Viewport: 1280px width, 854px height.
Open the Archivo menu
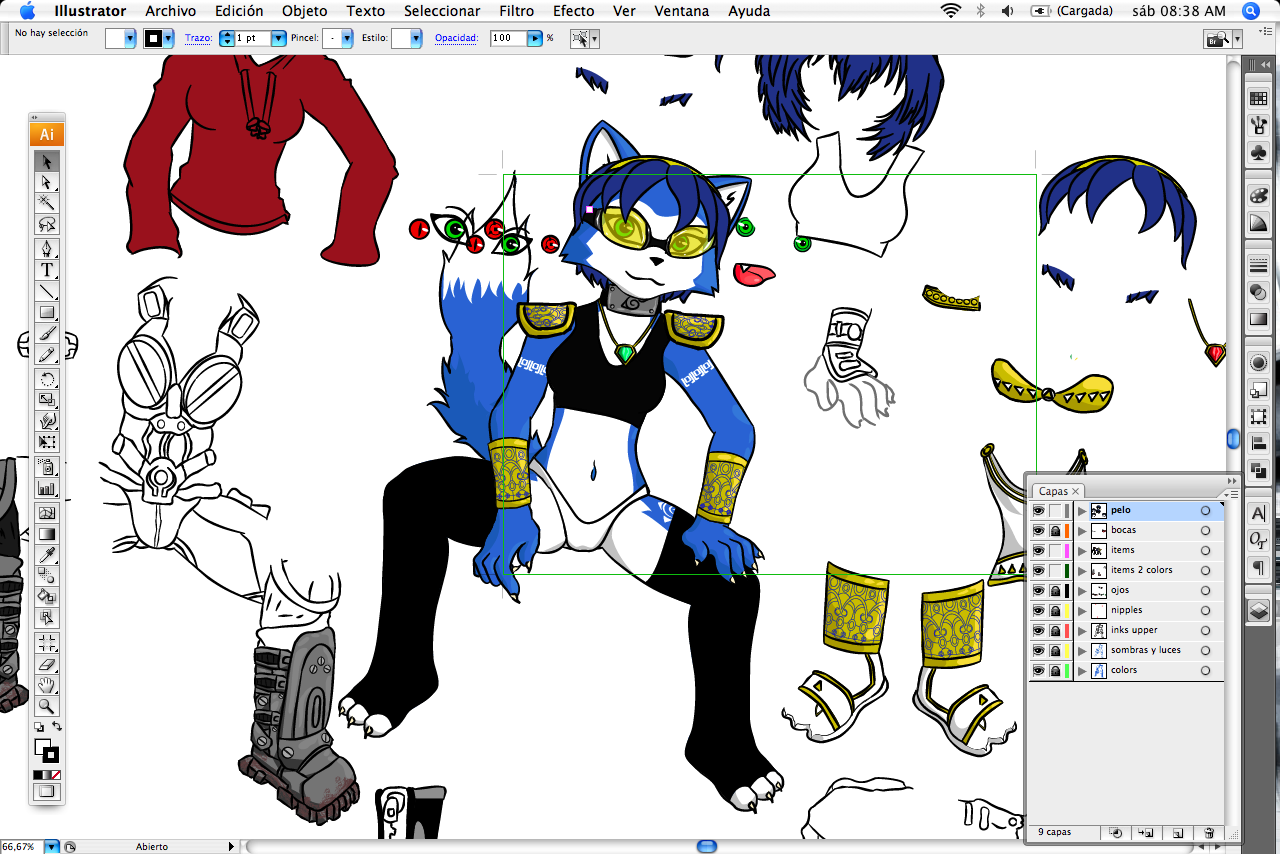point(170,11)
